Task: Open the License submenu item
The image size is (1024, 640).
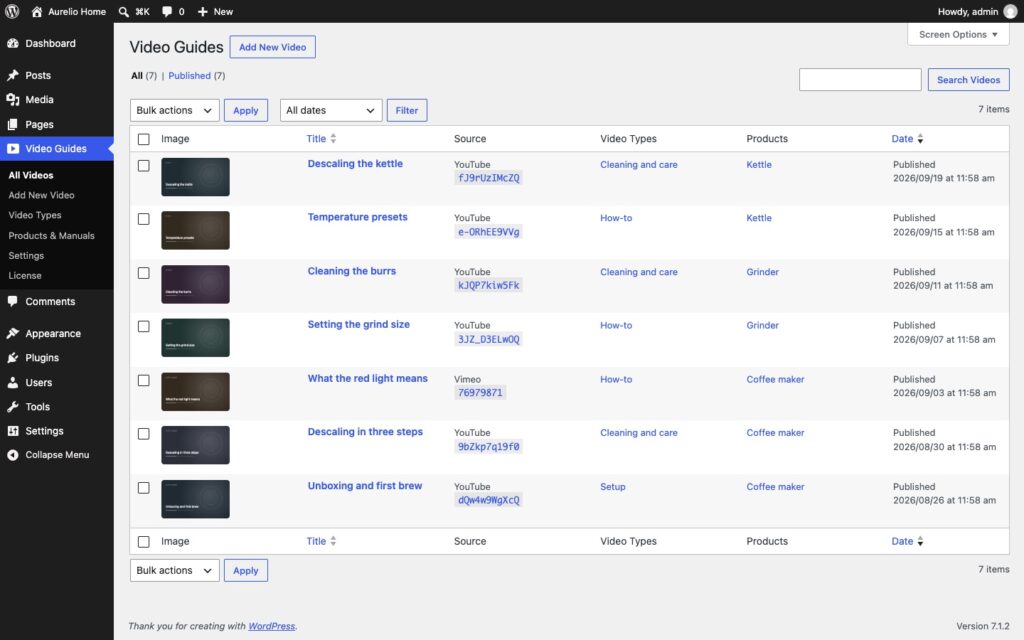Action: [x=25, y=275]
